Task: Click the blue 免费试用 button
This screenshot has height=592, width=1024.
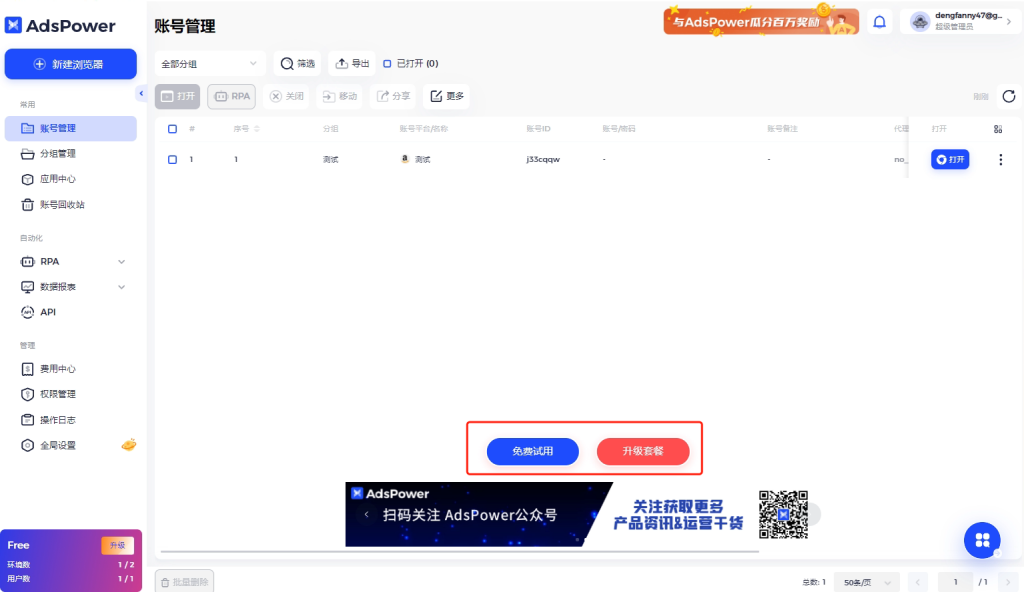Action: click(533, 452)
